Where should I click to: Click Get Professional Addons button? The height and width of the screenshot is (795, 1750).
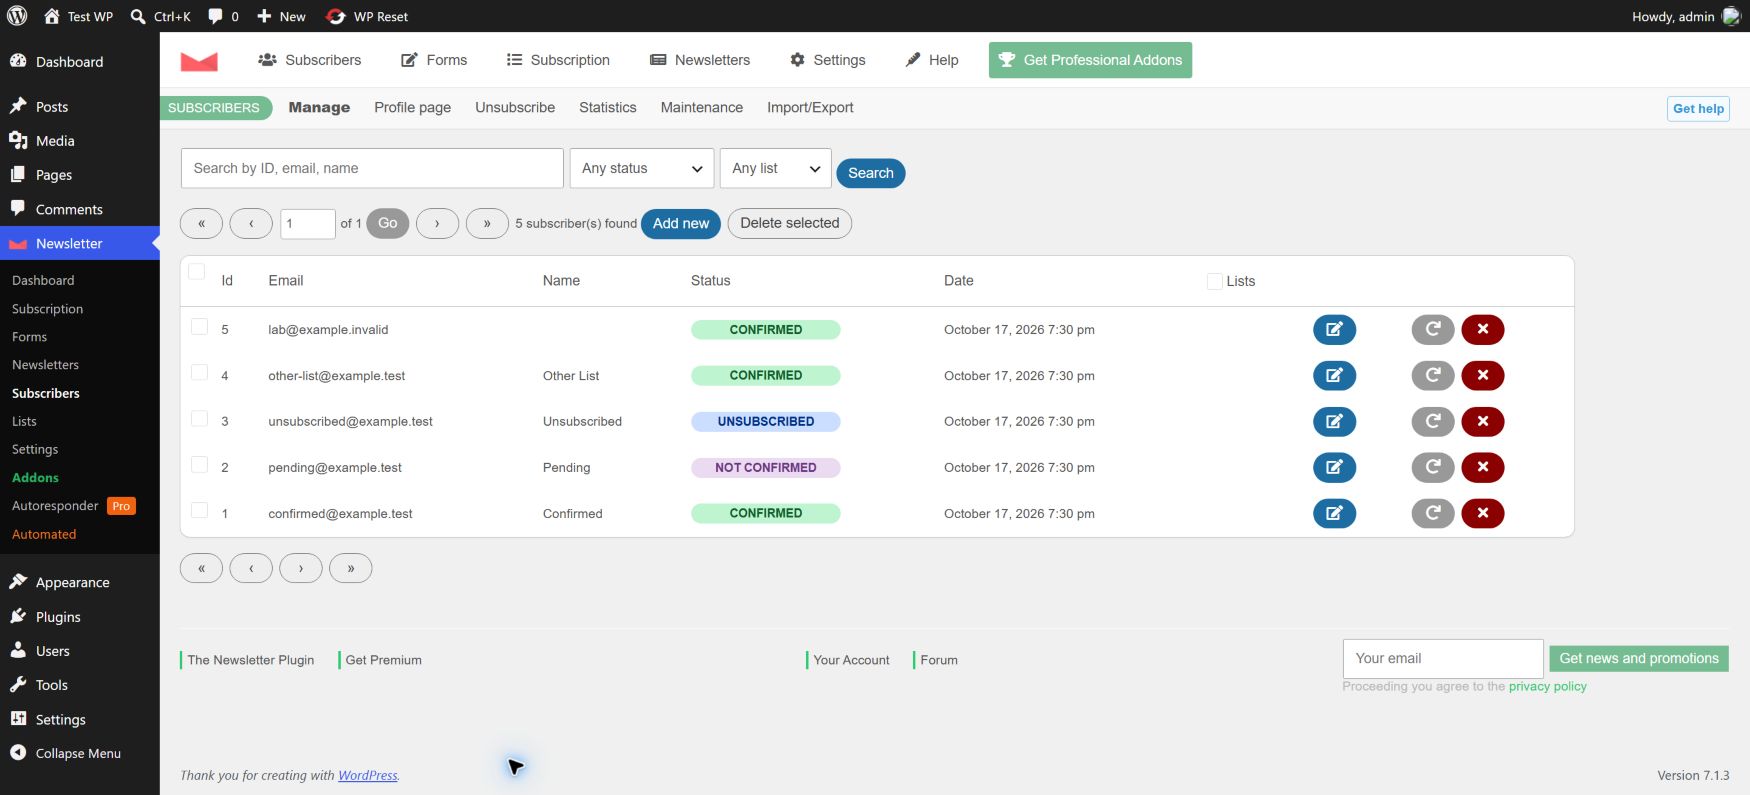pyautogui.click(x=1090, y=60)
